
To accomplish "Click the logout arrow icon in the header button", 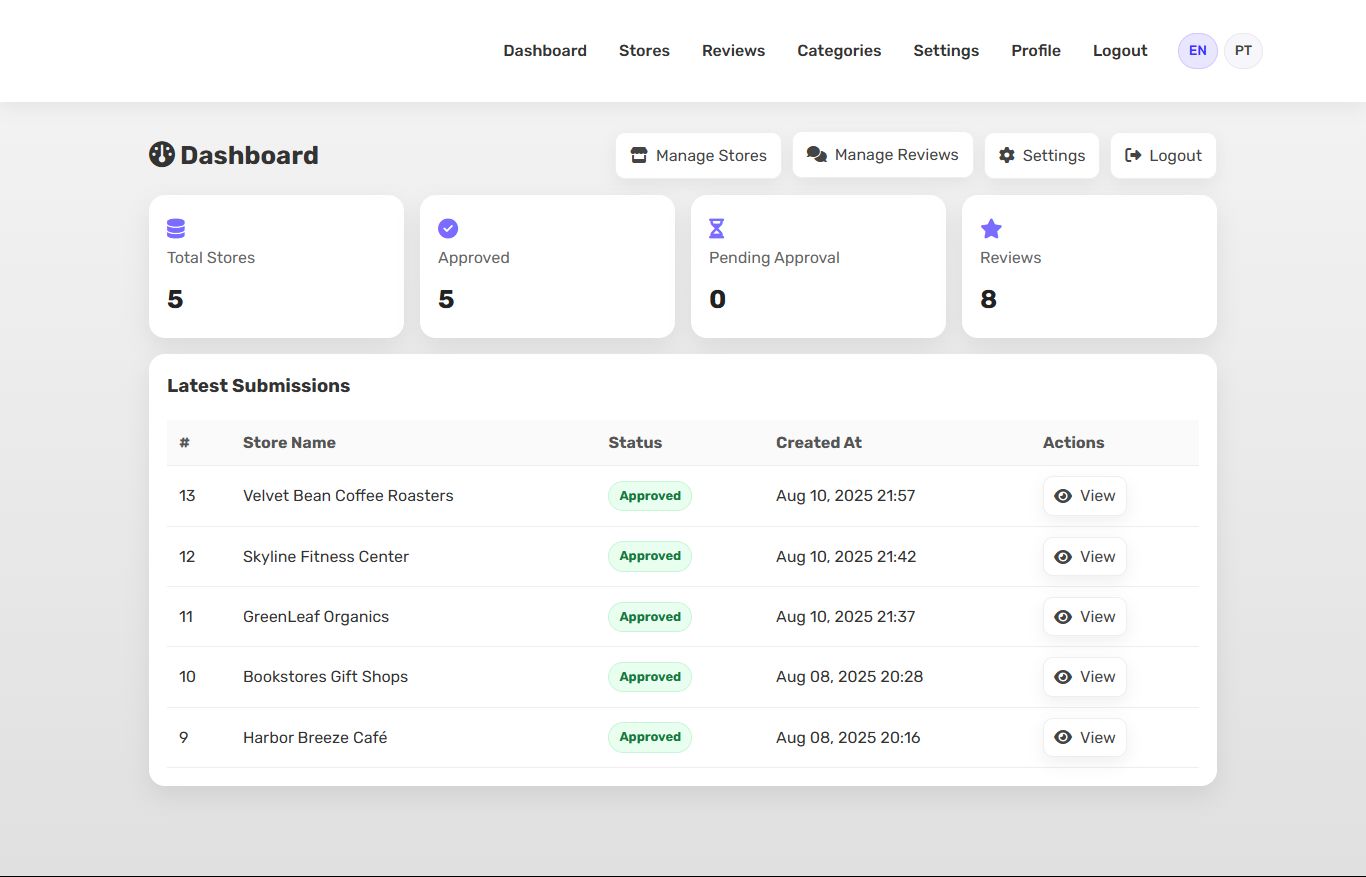I will point(1133,156).
